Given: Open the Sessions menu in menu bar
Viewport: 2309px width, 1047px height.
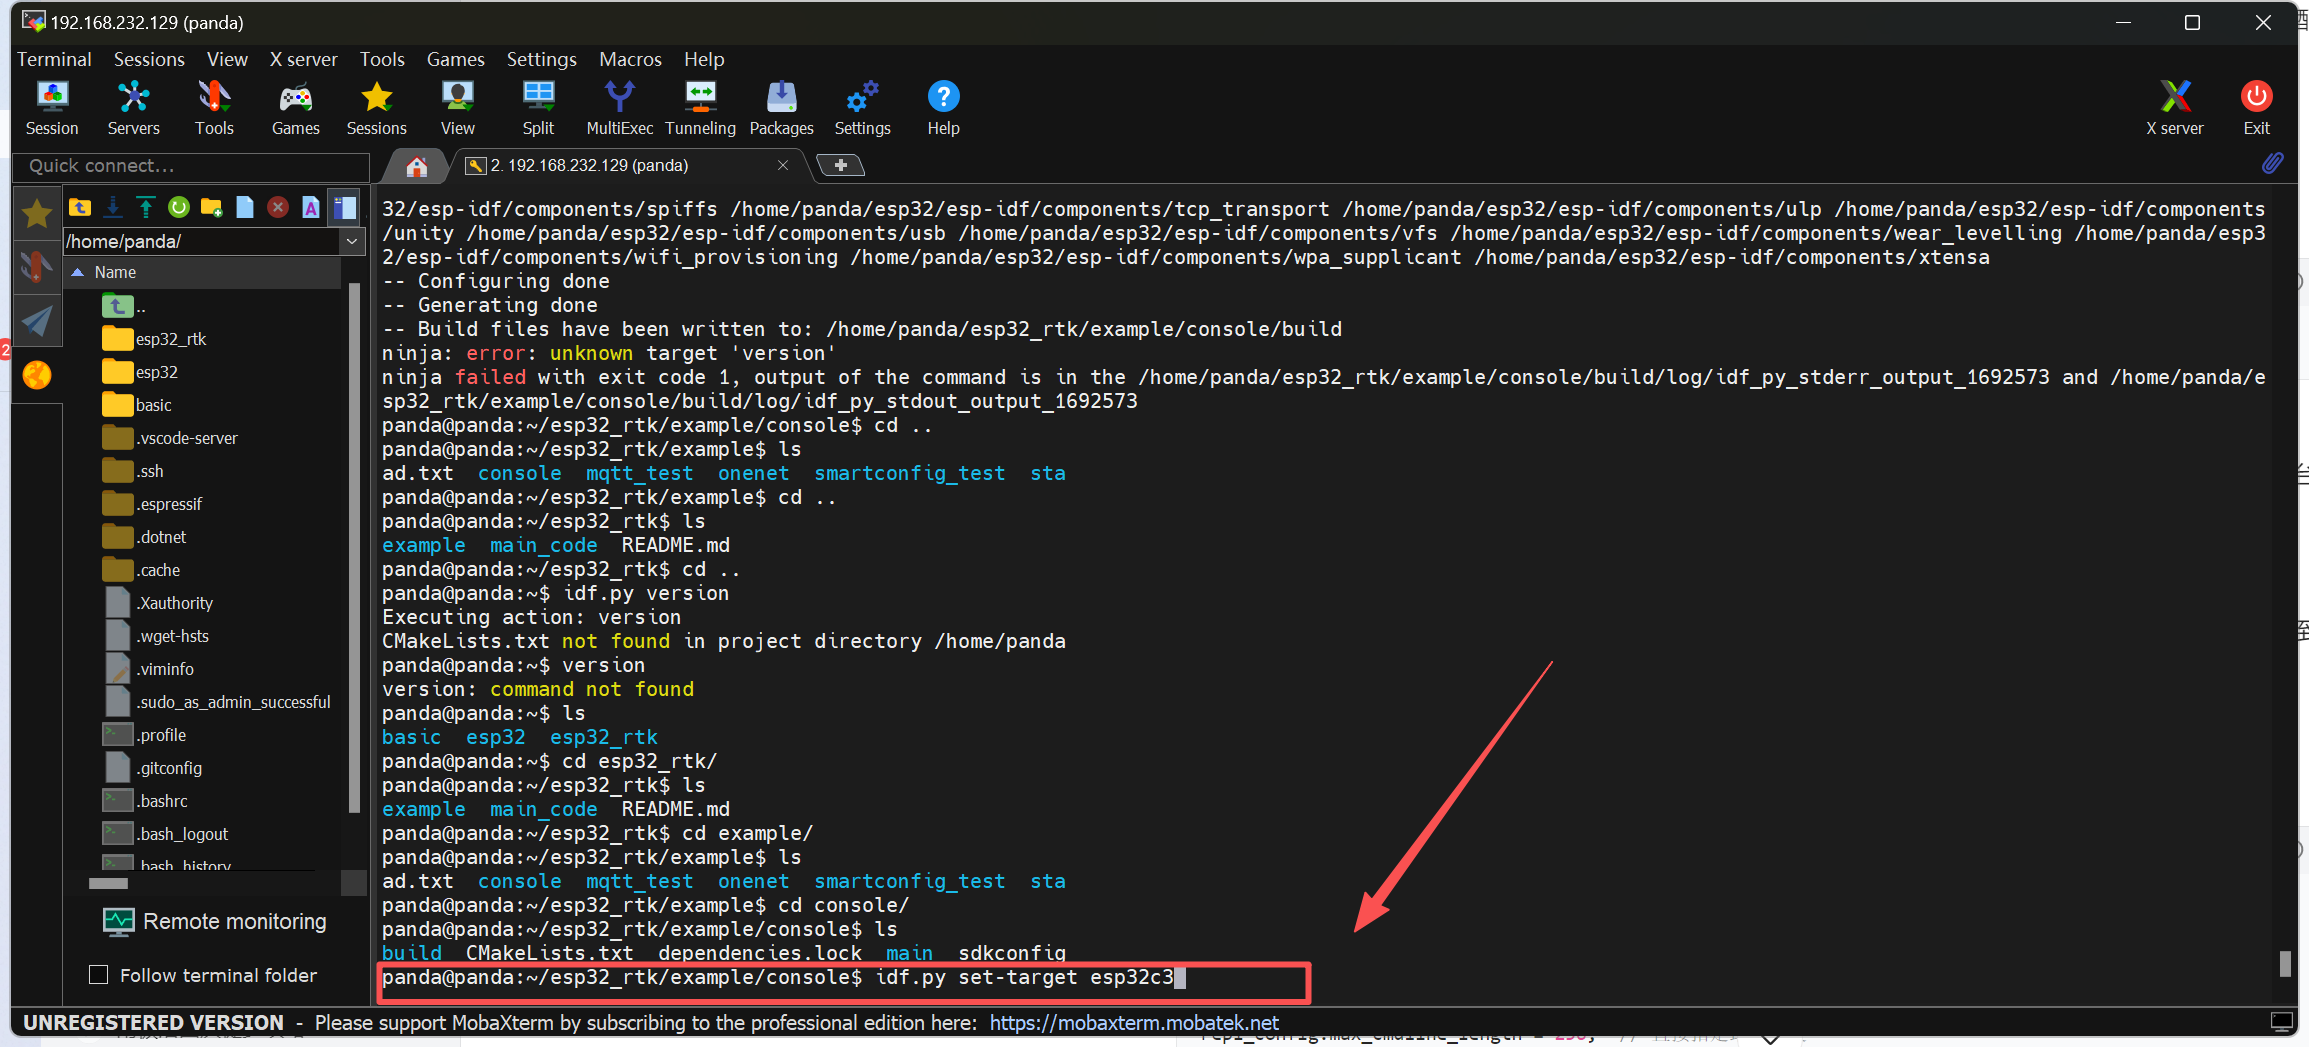Looking at the screenshot, I should point(149,59).
